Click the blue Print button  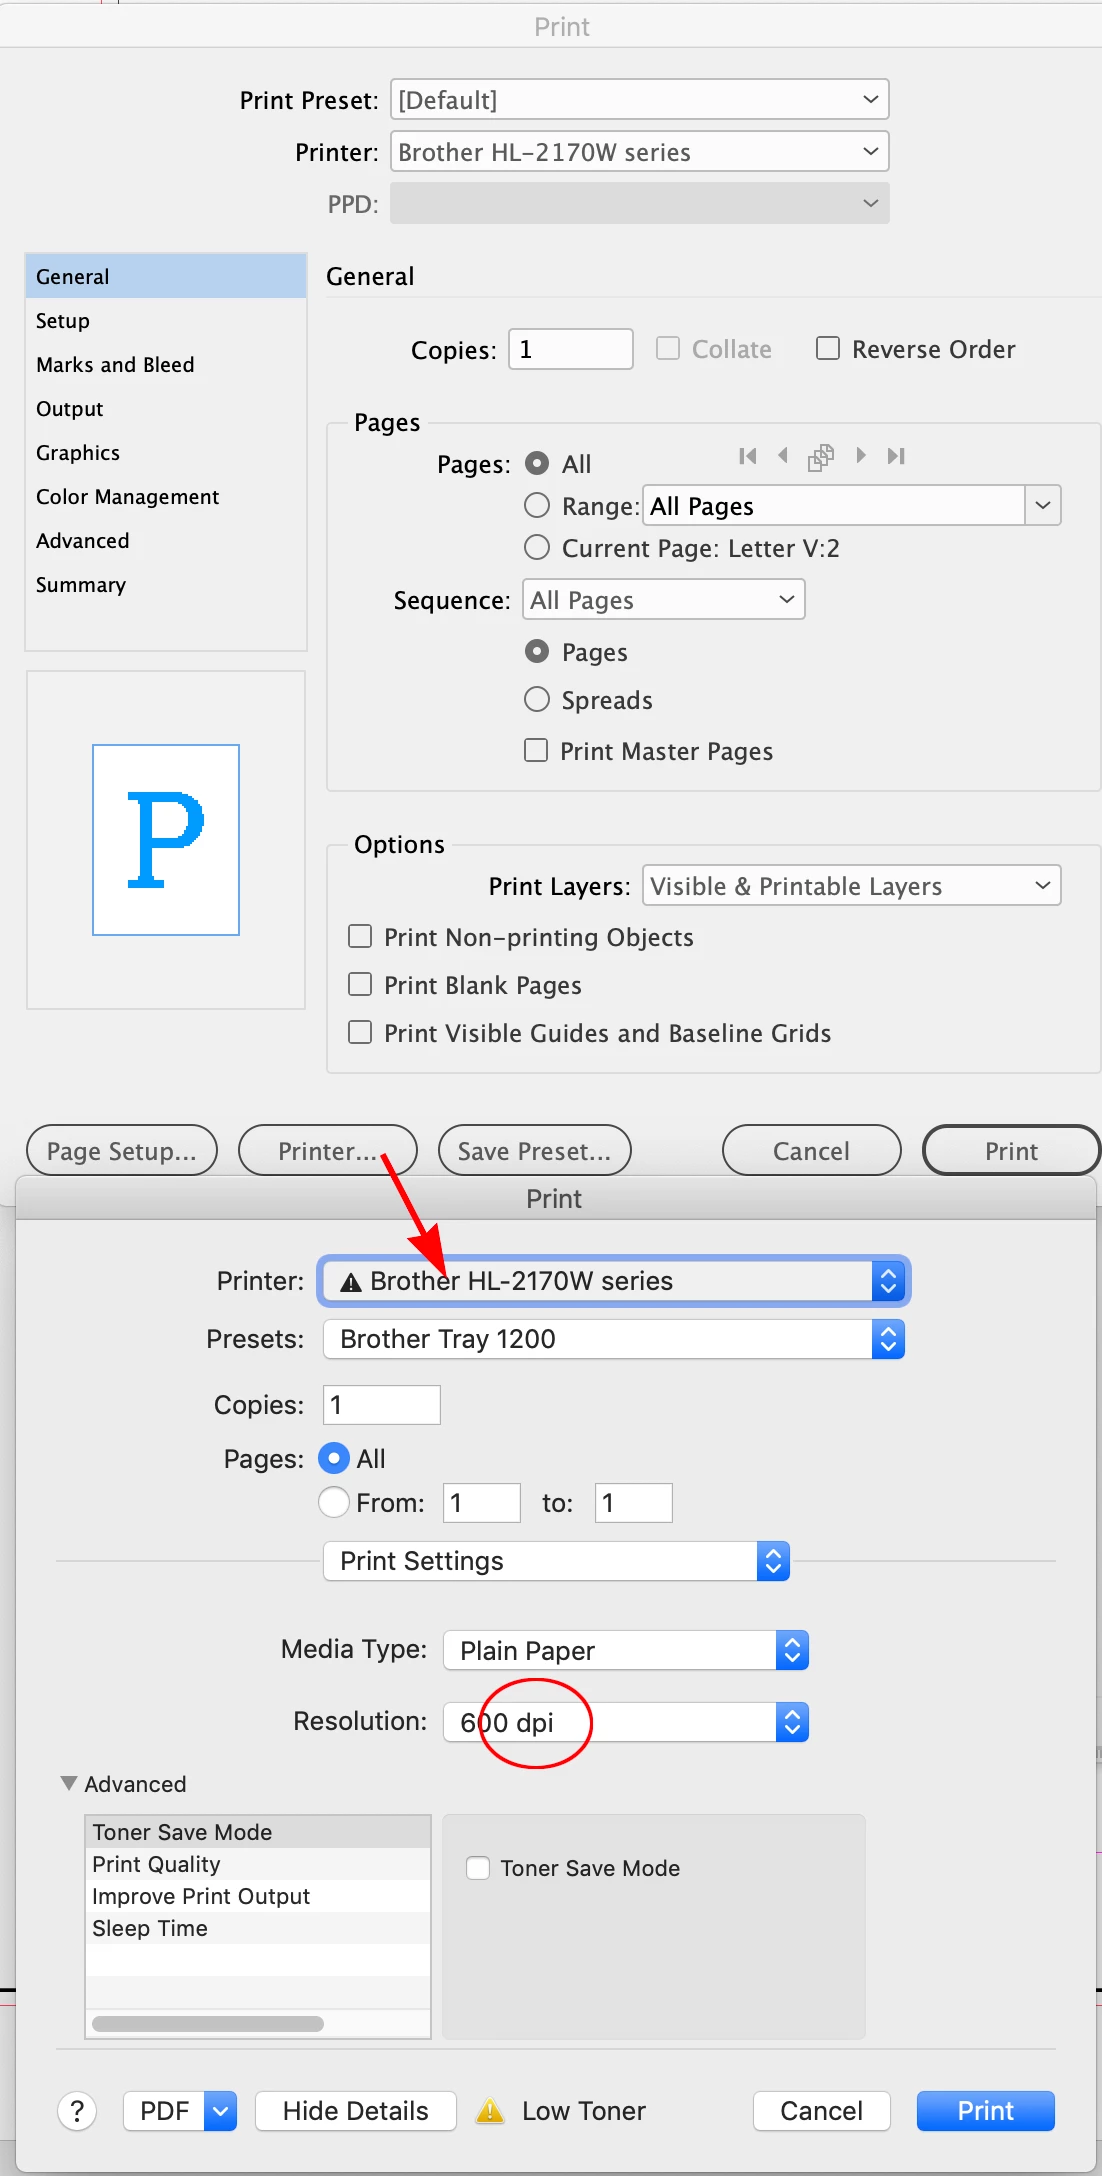[x=986, y=2111]
